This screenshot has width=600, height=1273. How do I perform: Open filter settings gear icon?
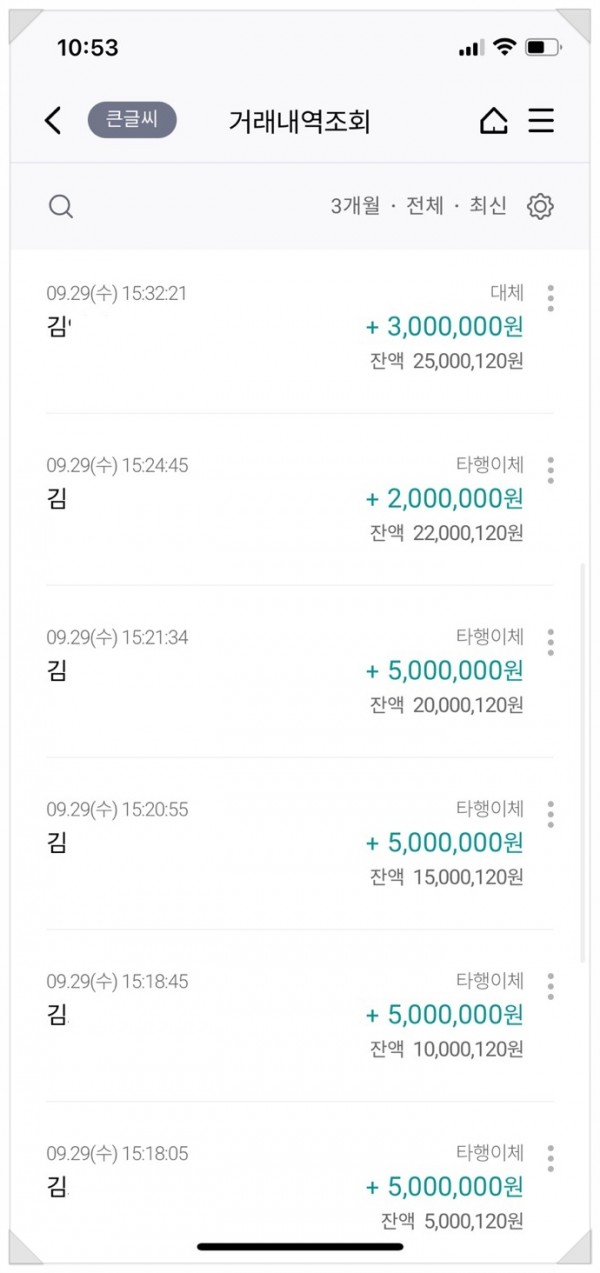click(540, 207)
